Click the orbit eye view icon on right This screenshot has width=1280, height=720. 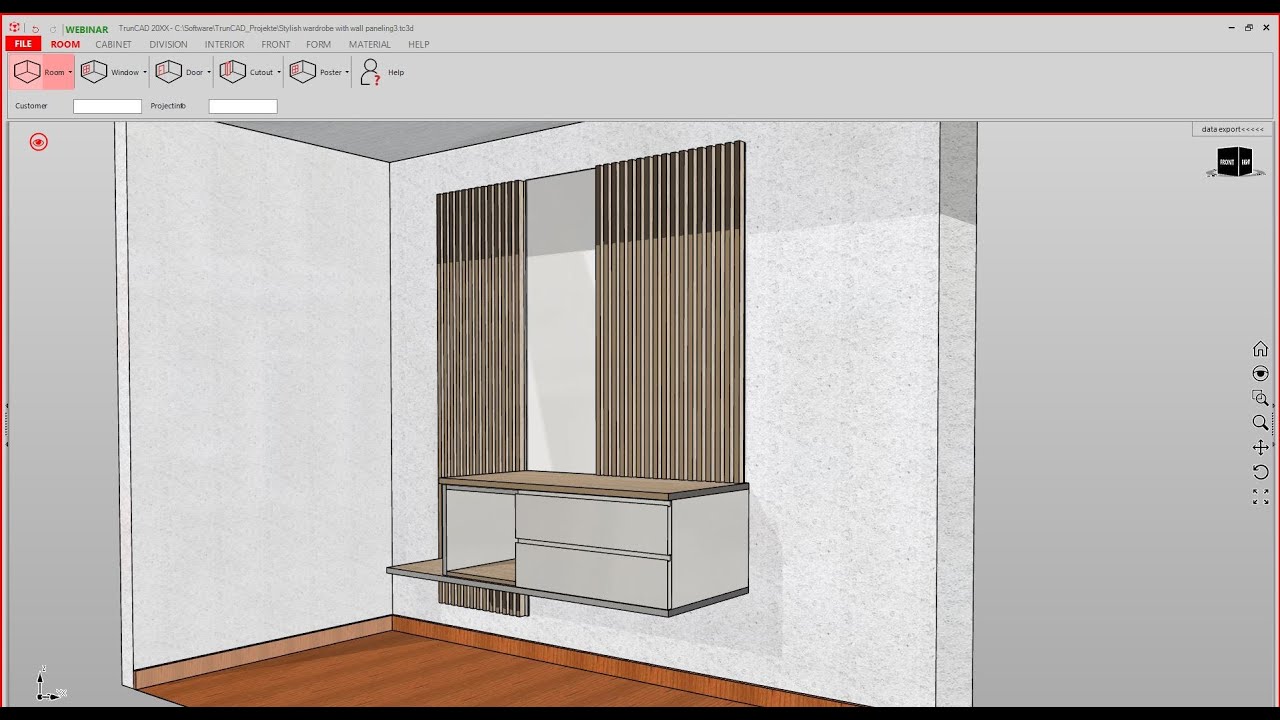tap(1260, 373)
